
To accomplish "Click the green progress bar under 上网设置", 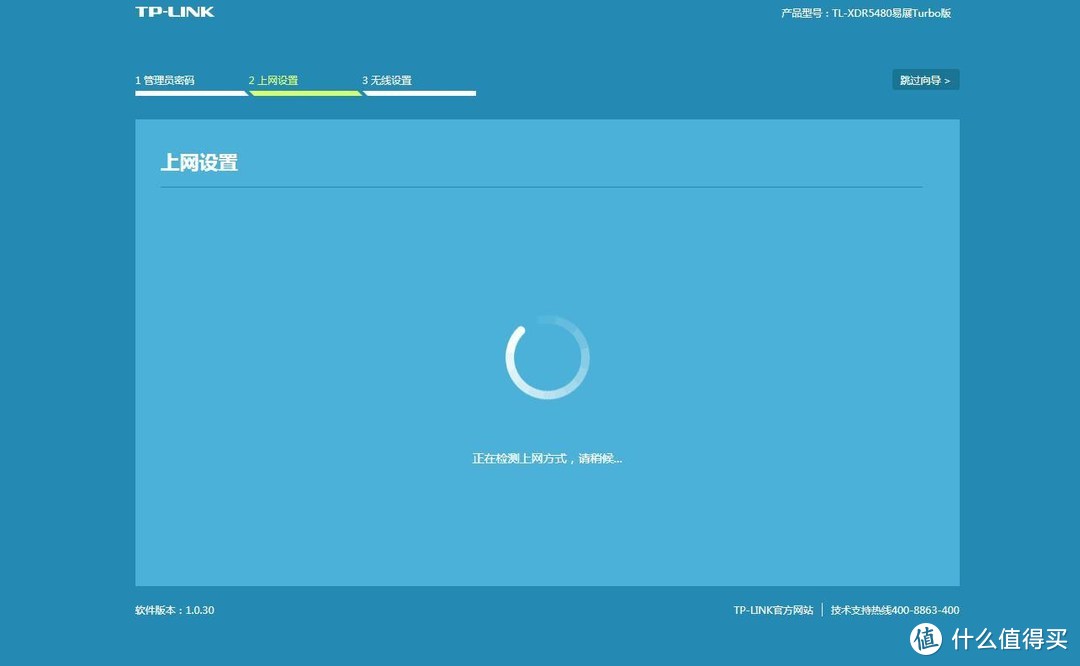I will [x=305, y=94].
